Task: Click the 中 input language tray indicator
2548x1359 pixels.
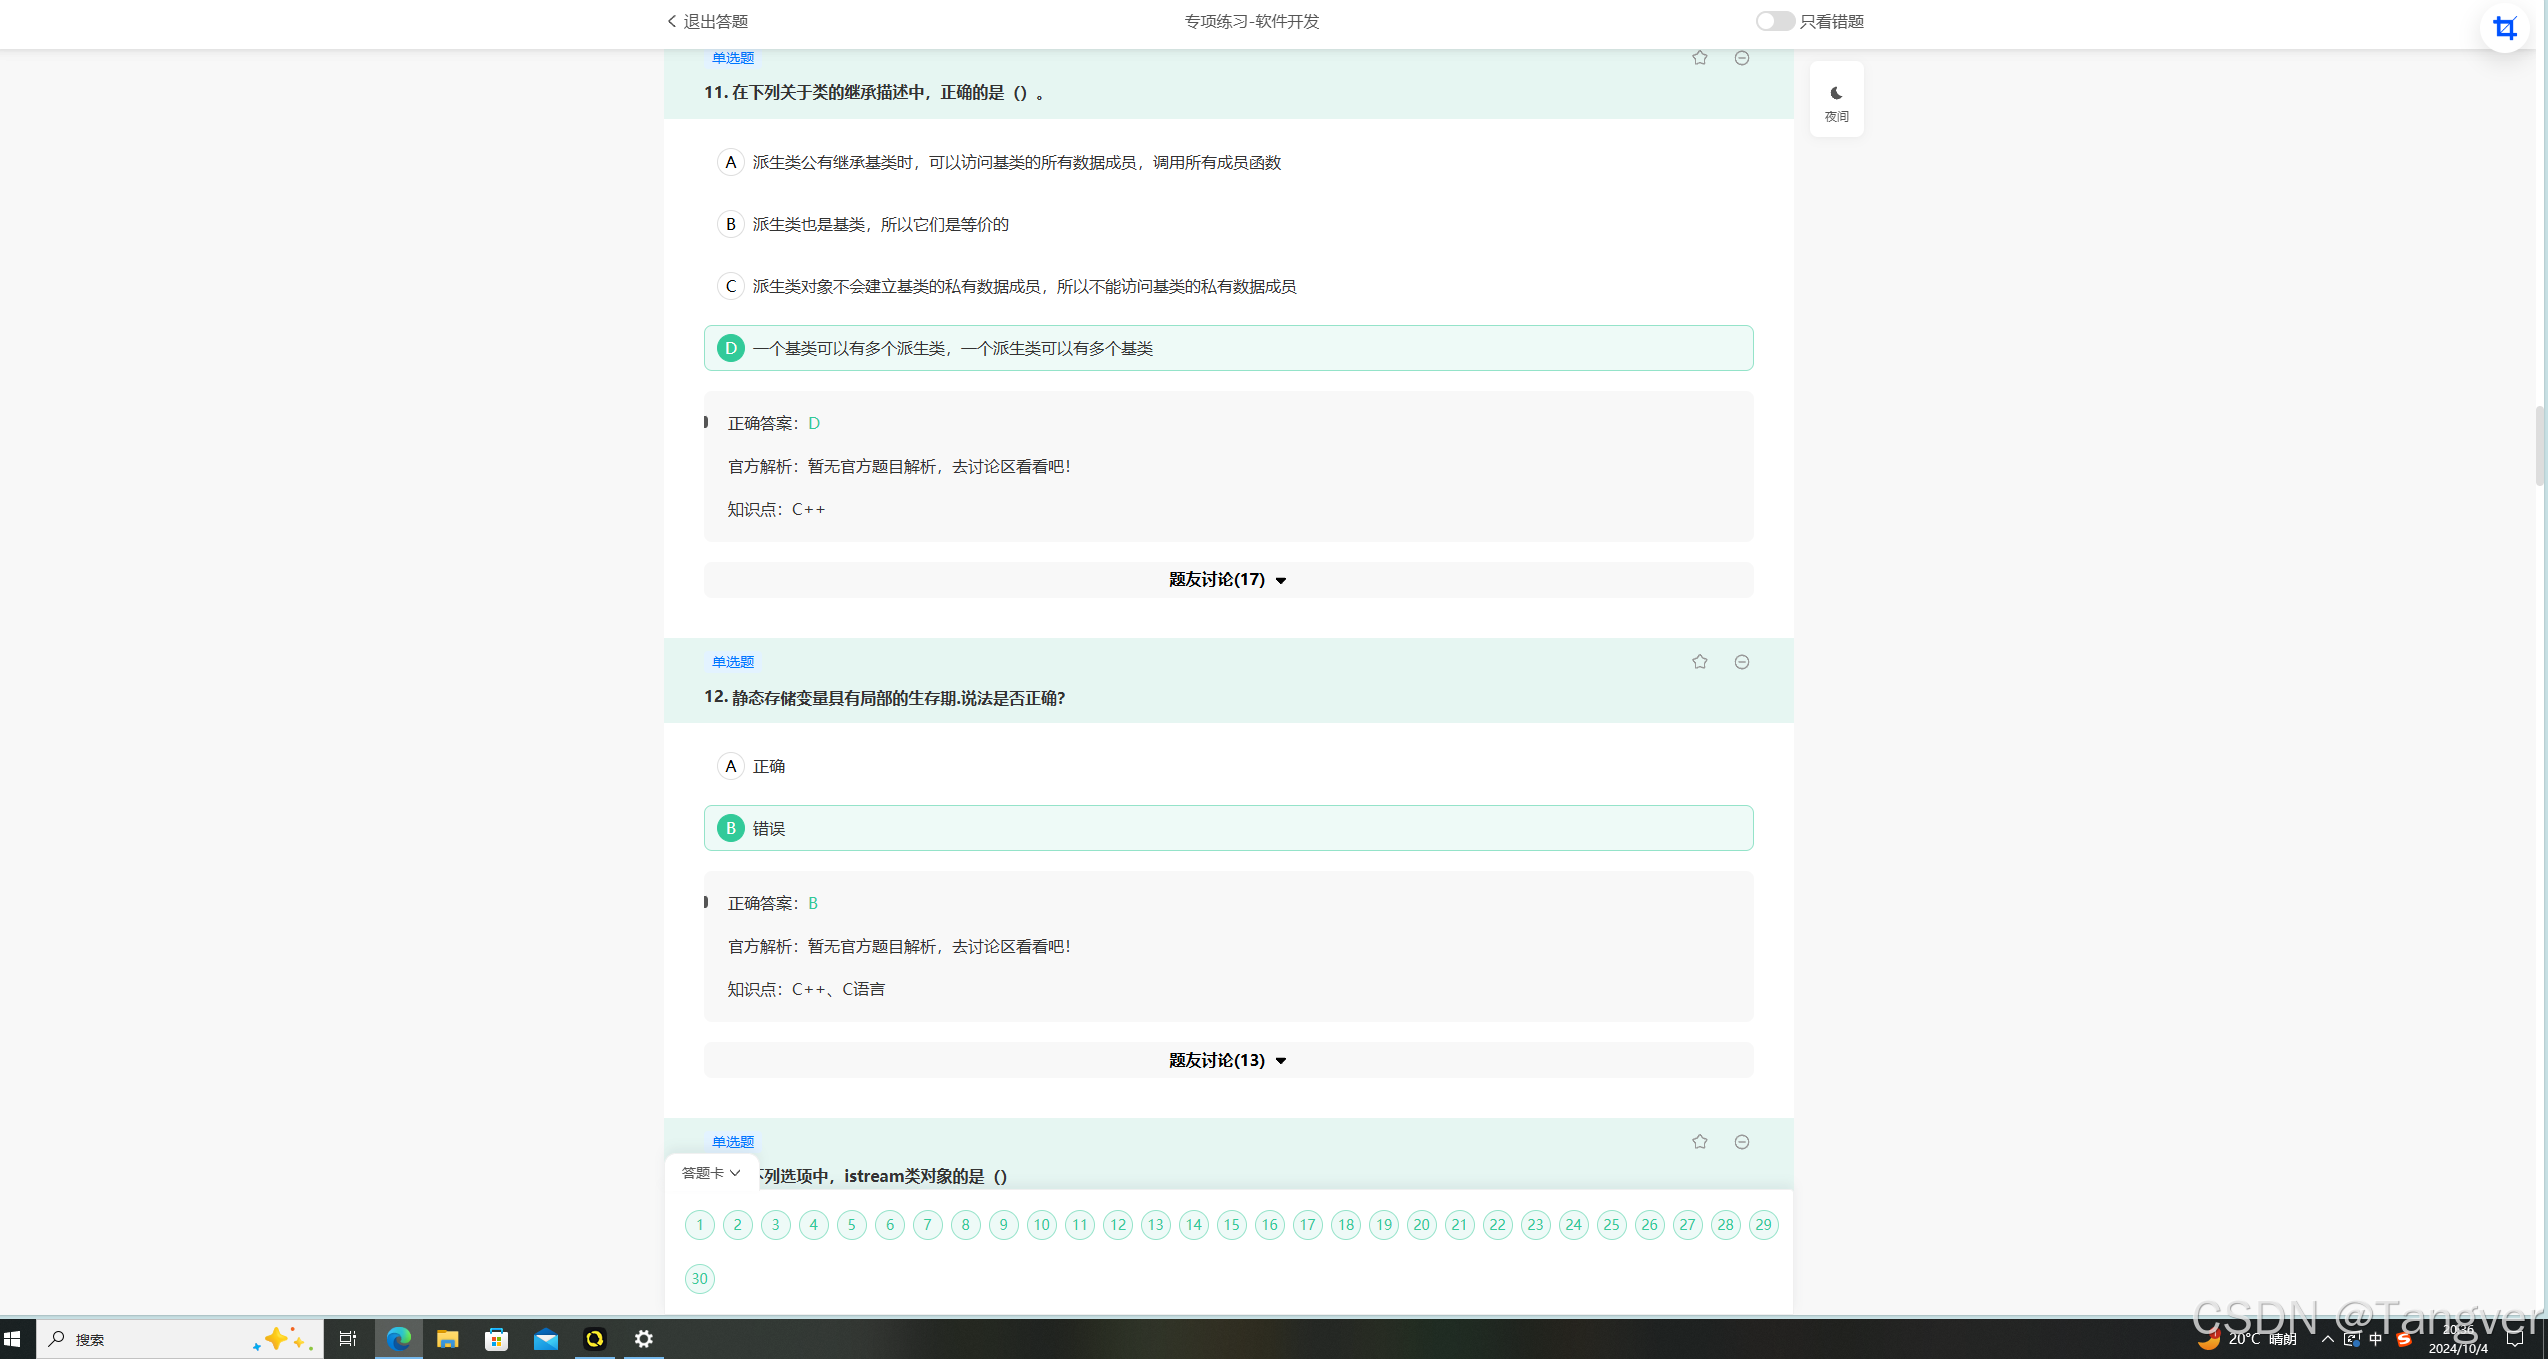Action: pyautogui.click(x=2377, y=1340)
